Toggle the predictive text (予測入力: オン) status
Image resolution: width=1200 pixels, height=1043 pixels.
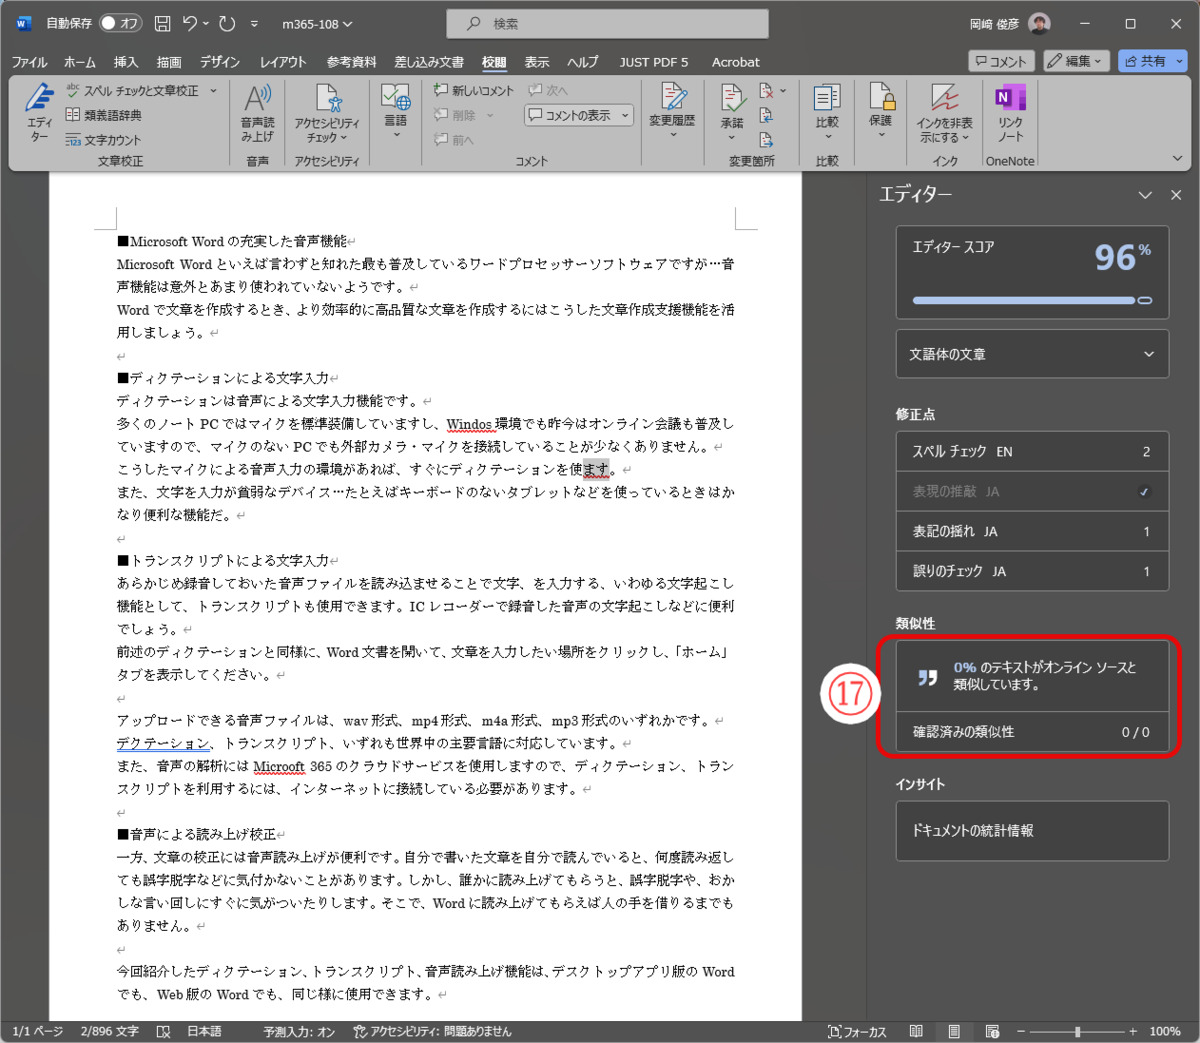pyautogui.click(x=299, y=1031)
